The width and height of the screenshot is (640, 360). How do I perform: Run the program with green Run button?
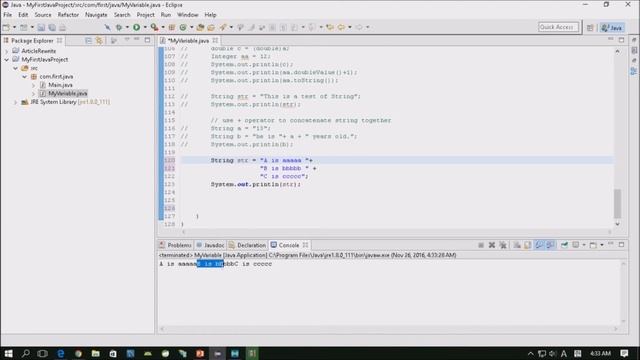point(136,27)
